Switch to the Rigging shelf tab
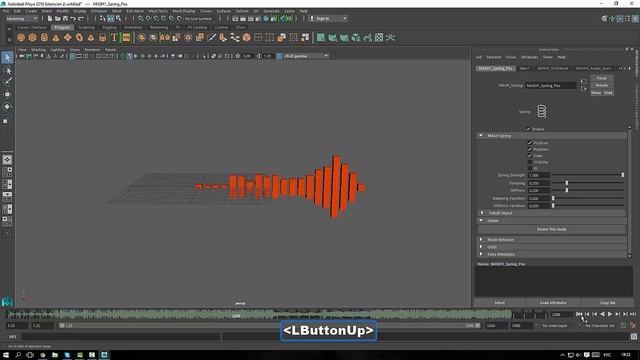 109,27
